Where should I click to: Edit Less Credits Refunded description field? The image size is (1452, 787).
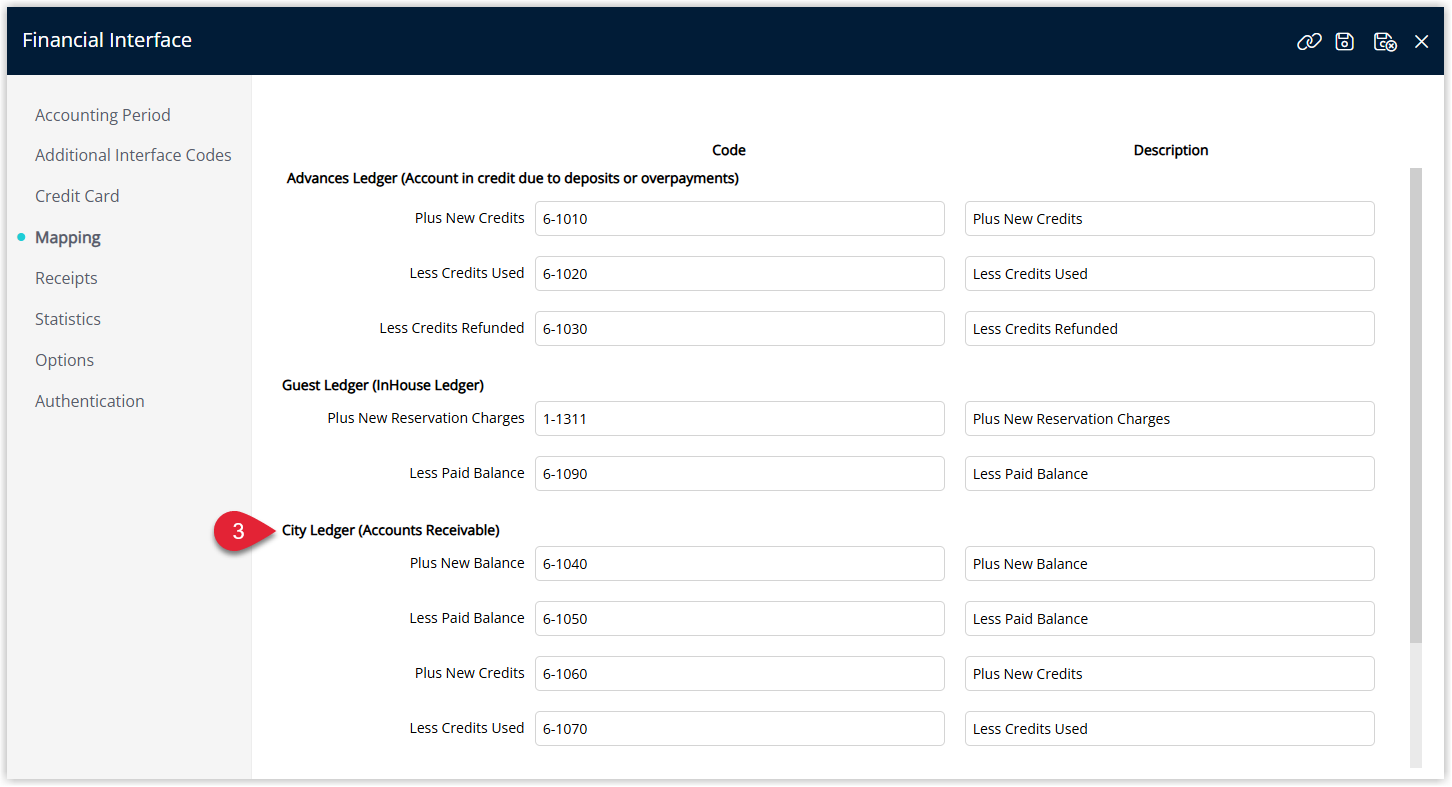point(1169,329)
